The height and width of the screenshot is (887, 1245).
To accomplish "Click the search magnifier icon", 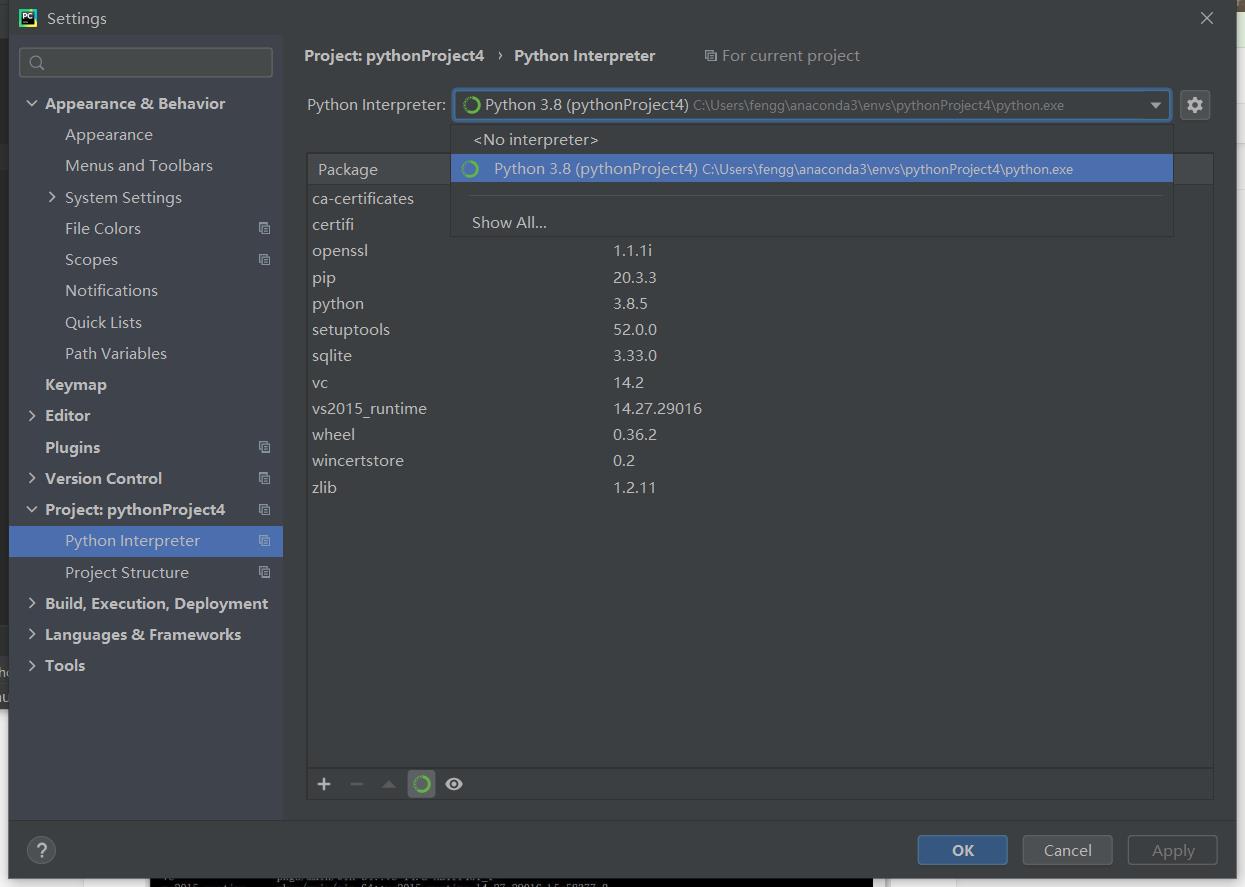I will click(x=37, y=63).
